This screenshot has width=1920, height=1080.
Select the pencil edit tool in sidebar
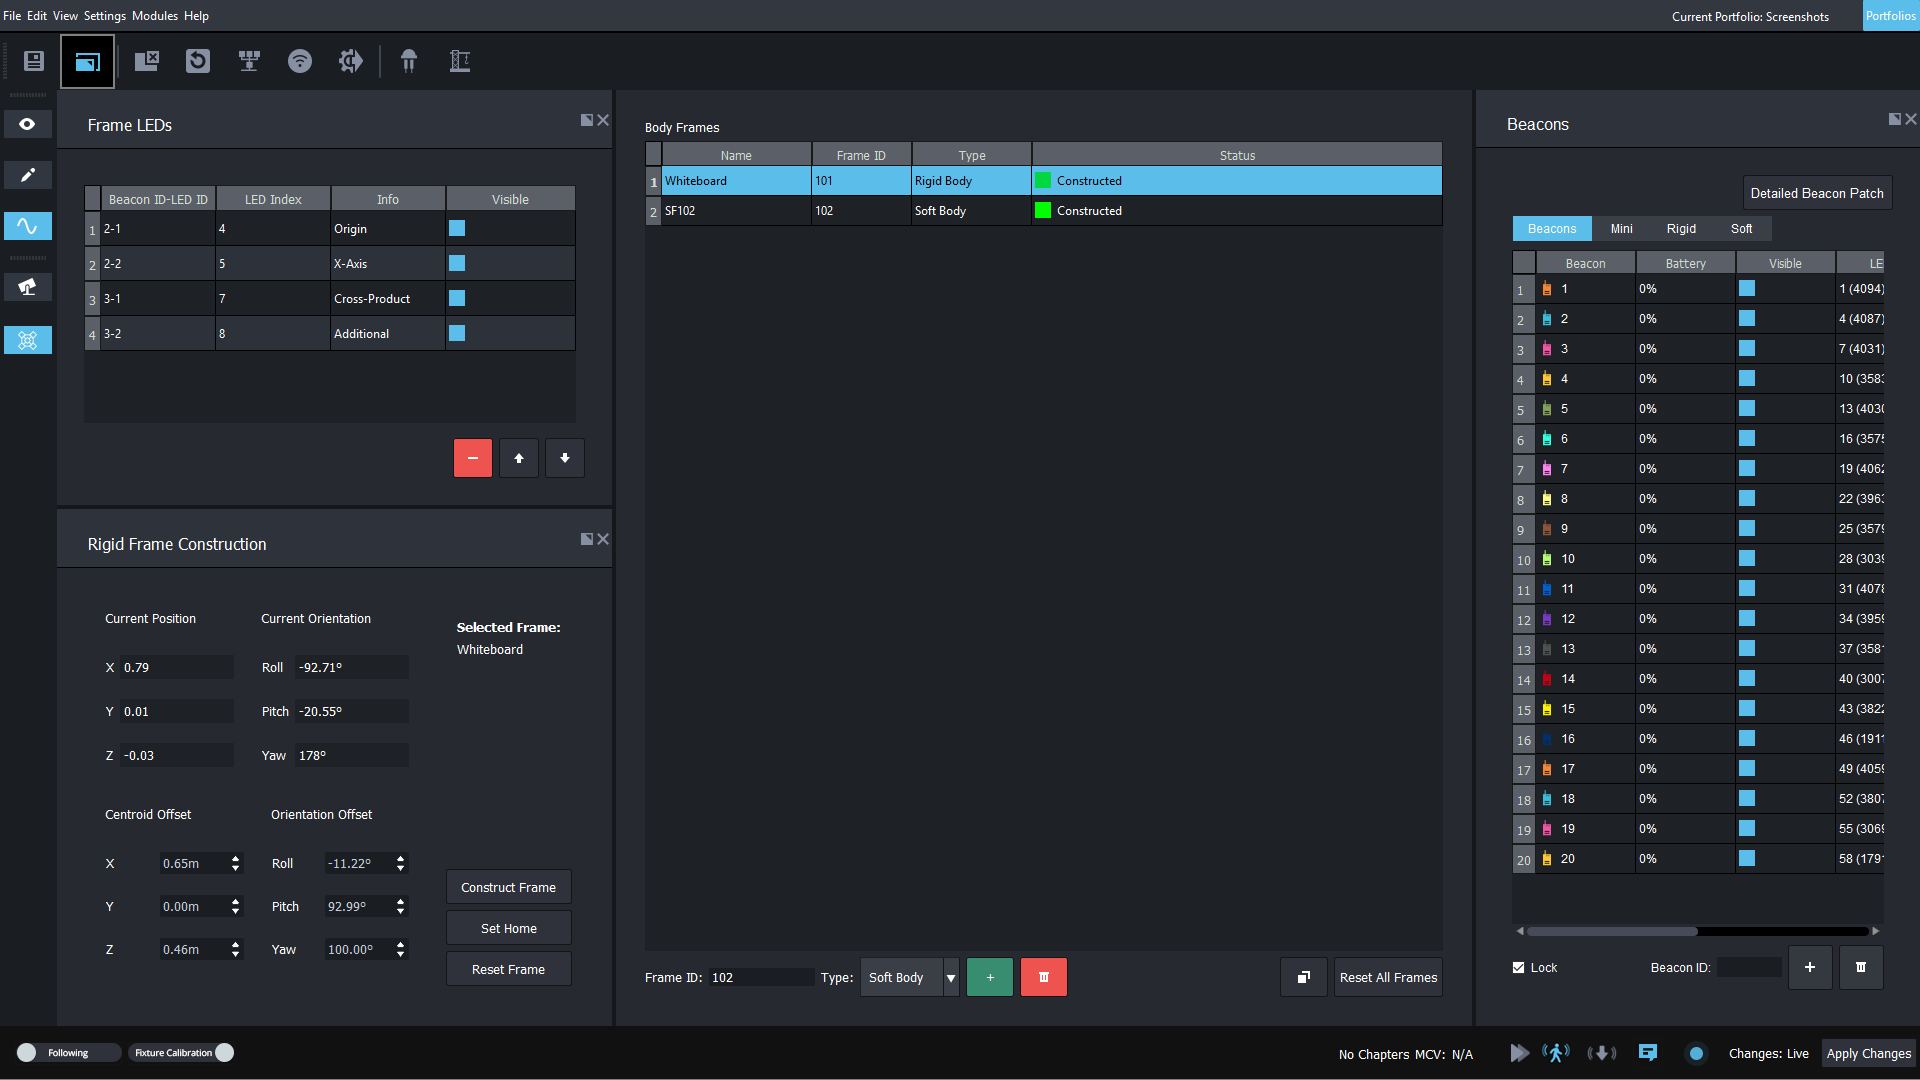click(x=27, y=175)
